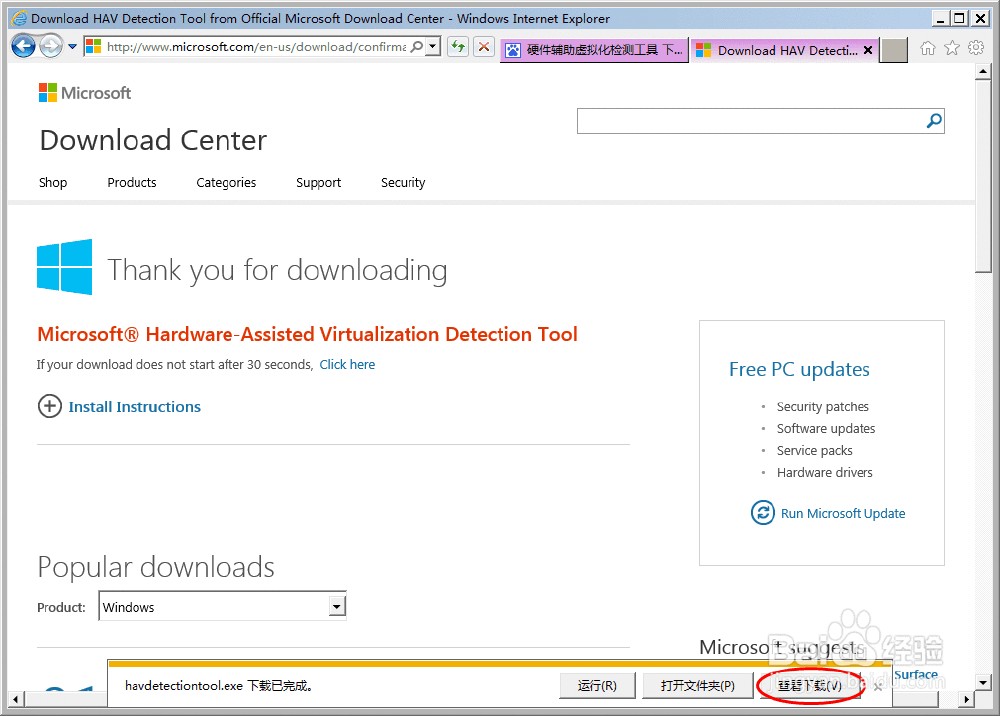Open the Categories menu
Viewport: 1000px width, 716px height.
[x=226, y=182]
